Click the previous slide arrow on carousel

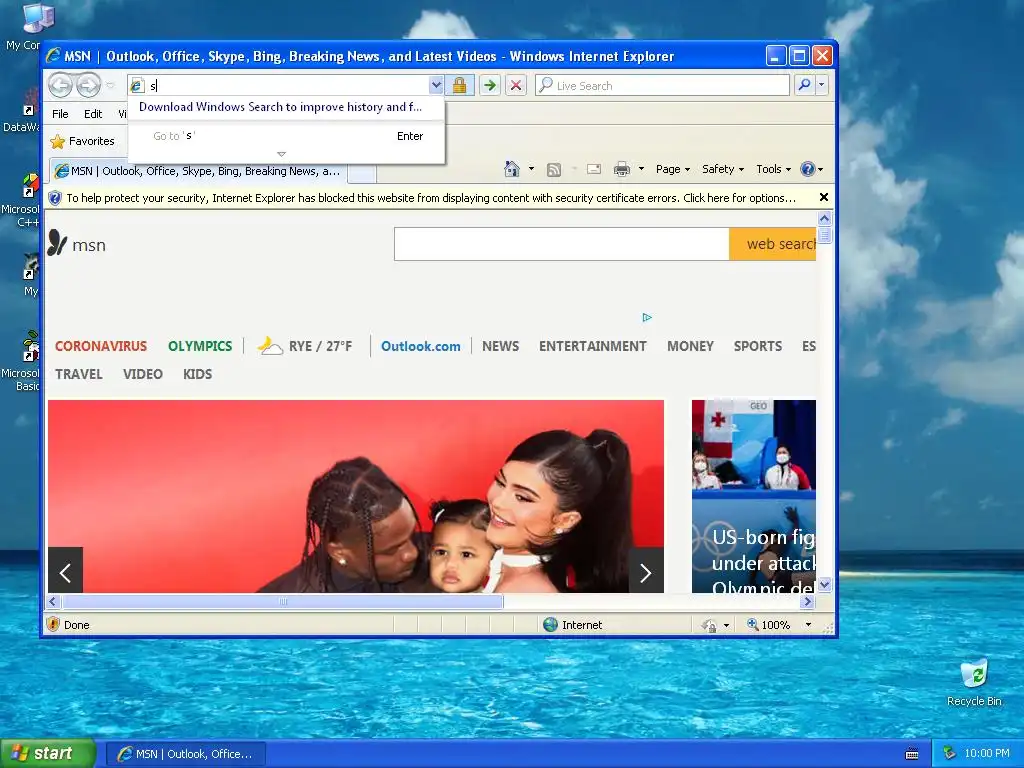tap(65, 571)
